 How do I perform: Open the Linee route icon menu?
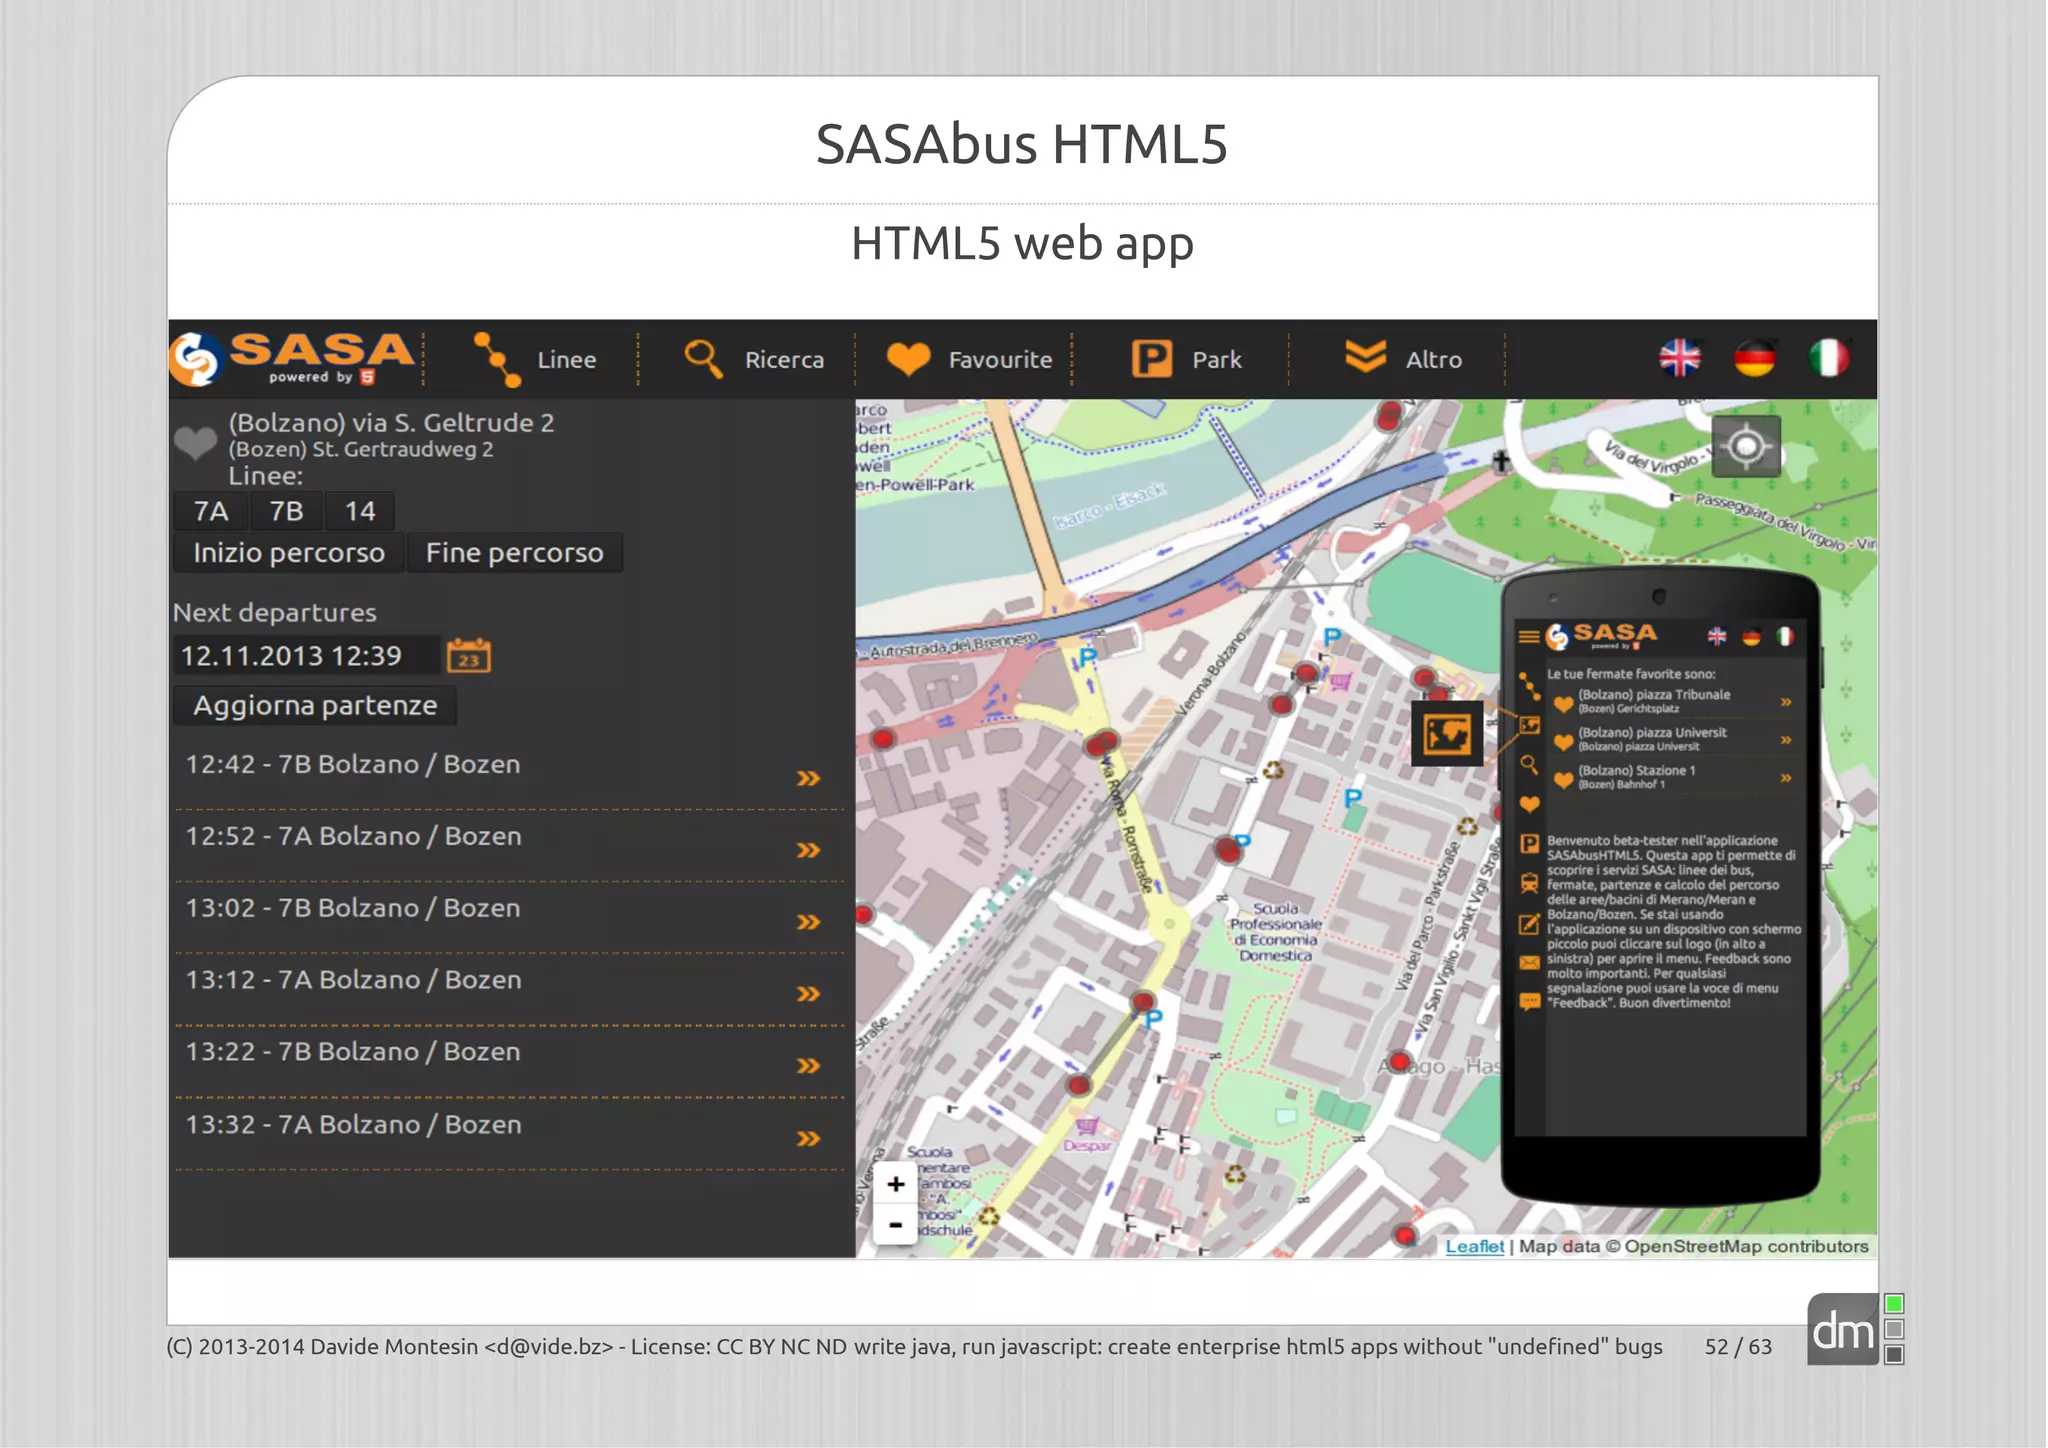click(x=534, y=359)
